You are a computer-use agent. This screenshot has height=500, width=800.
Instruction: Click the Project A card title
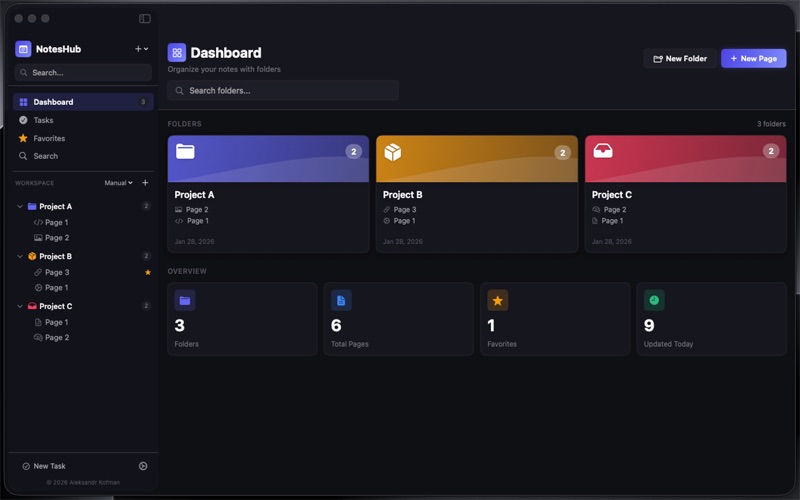coord(194,195)
